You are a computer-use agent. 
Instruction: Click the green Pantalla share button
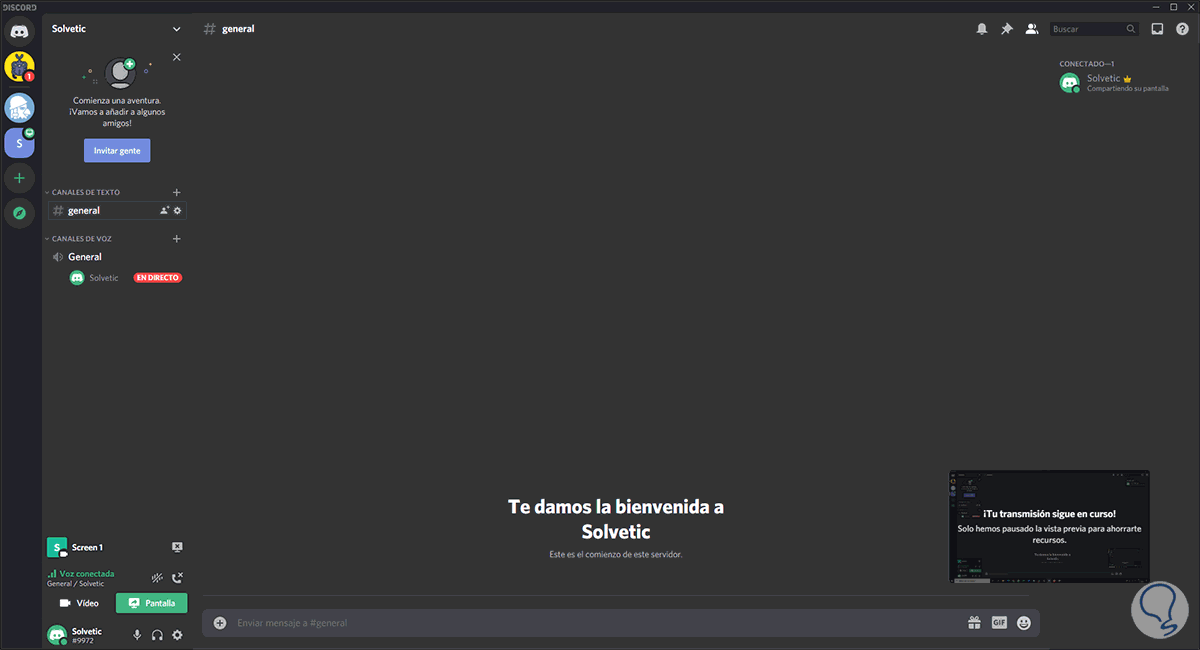click(x=152, y=603)
